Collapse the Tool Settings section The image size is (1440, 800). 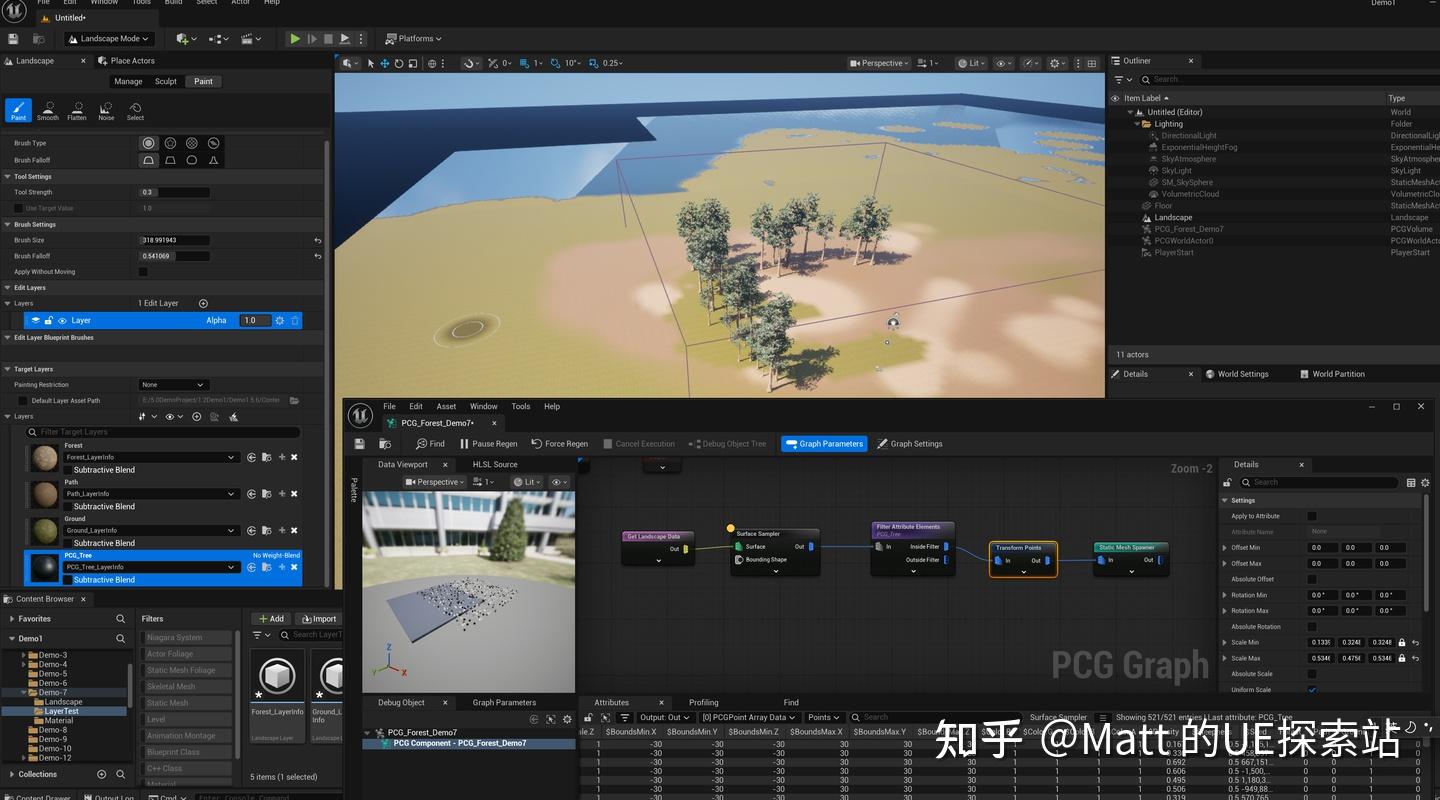coord(8,177)
